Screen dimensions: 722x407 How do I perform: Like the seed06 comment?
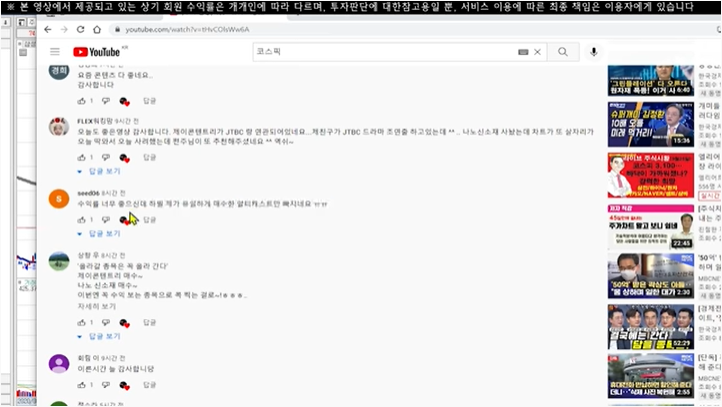click(82, 220)
